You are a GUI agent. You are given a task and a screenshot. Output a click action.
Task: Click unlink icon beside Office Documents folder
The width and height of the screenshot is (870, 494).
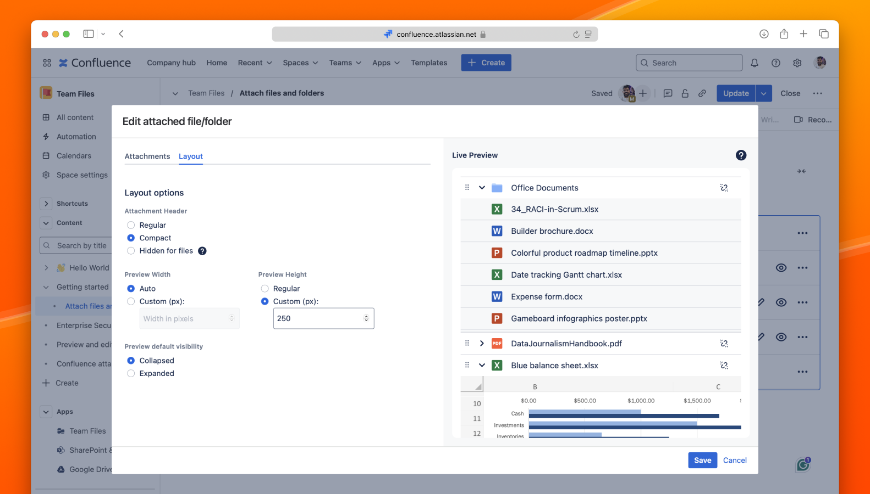point(724,188)
